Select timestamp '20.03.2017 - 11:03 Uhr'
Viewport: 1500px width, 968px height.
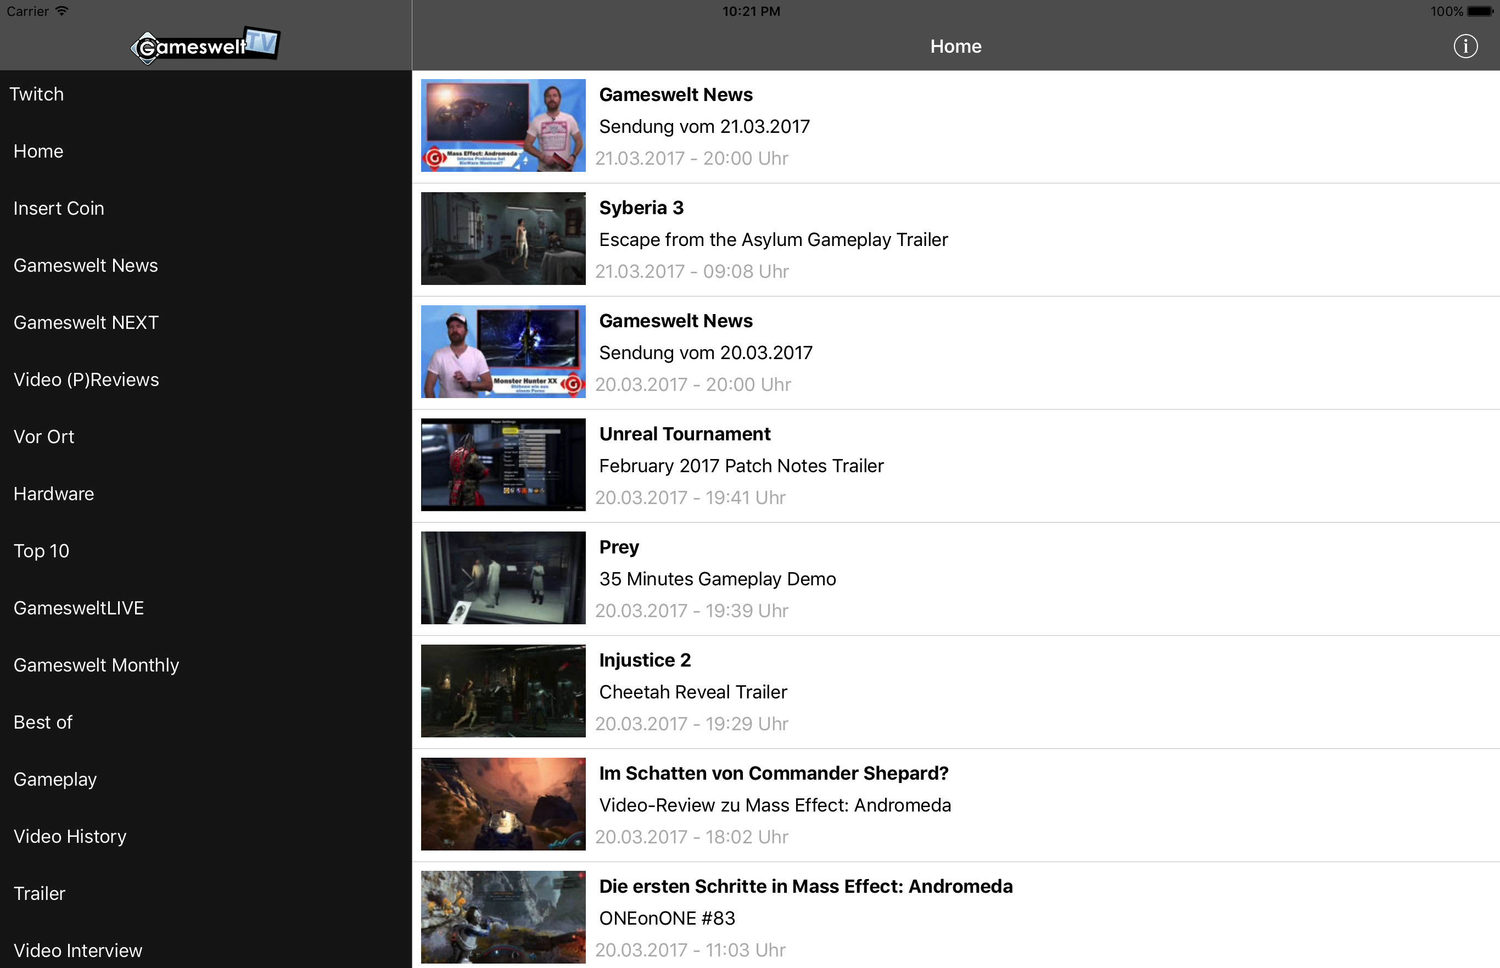[690, 949]
